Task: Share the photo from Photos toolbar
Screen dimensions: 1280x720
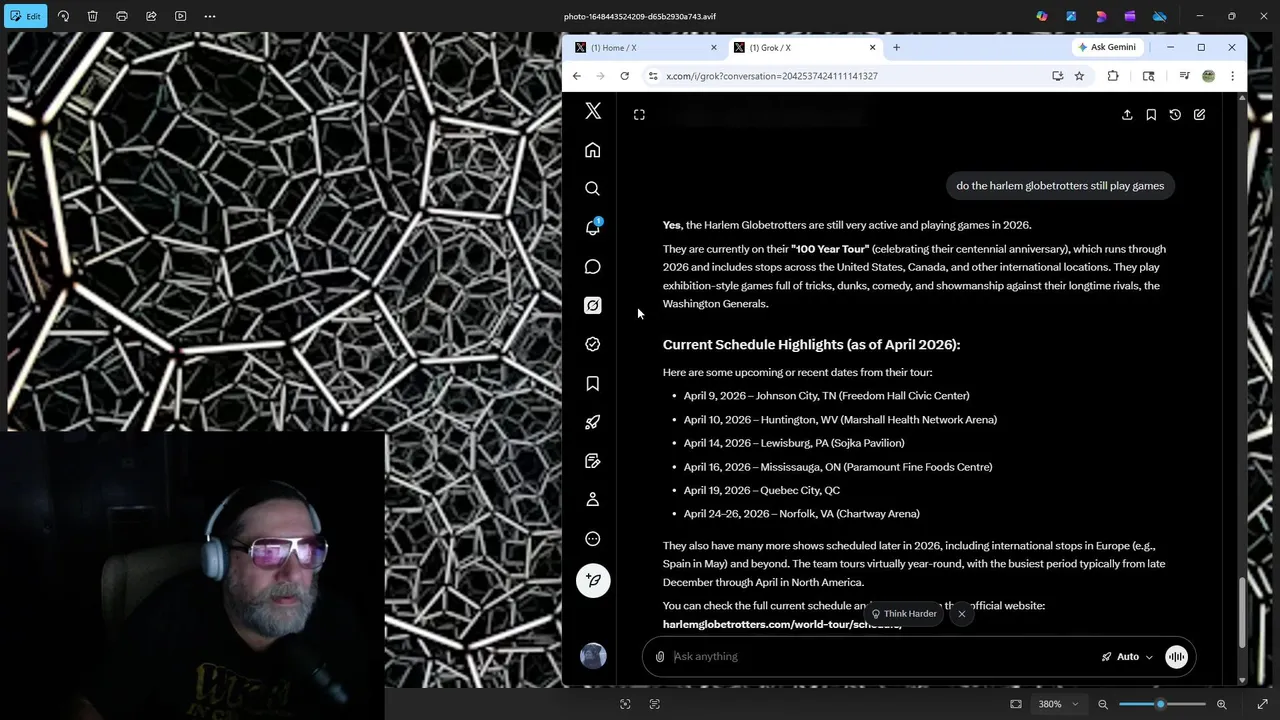Action: coord(151,16)
